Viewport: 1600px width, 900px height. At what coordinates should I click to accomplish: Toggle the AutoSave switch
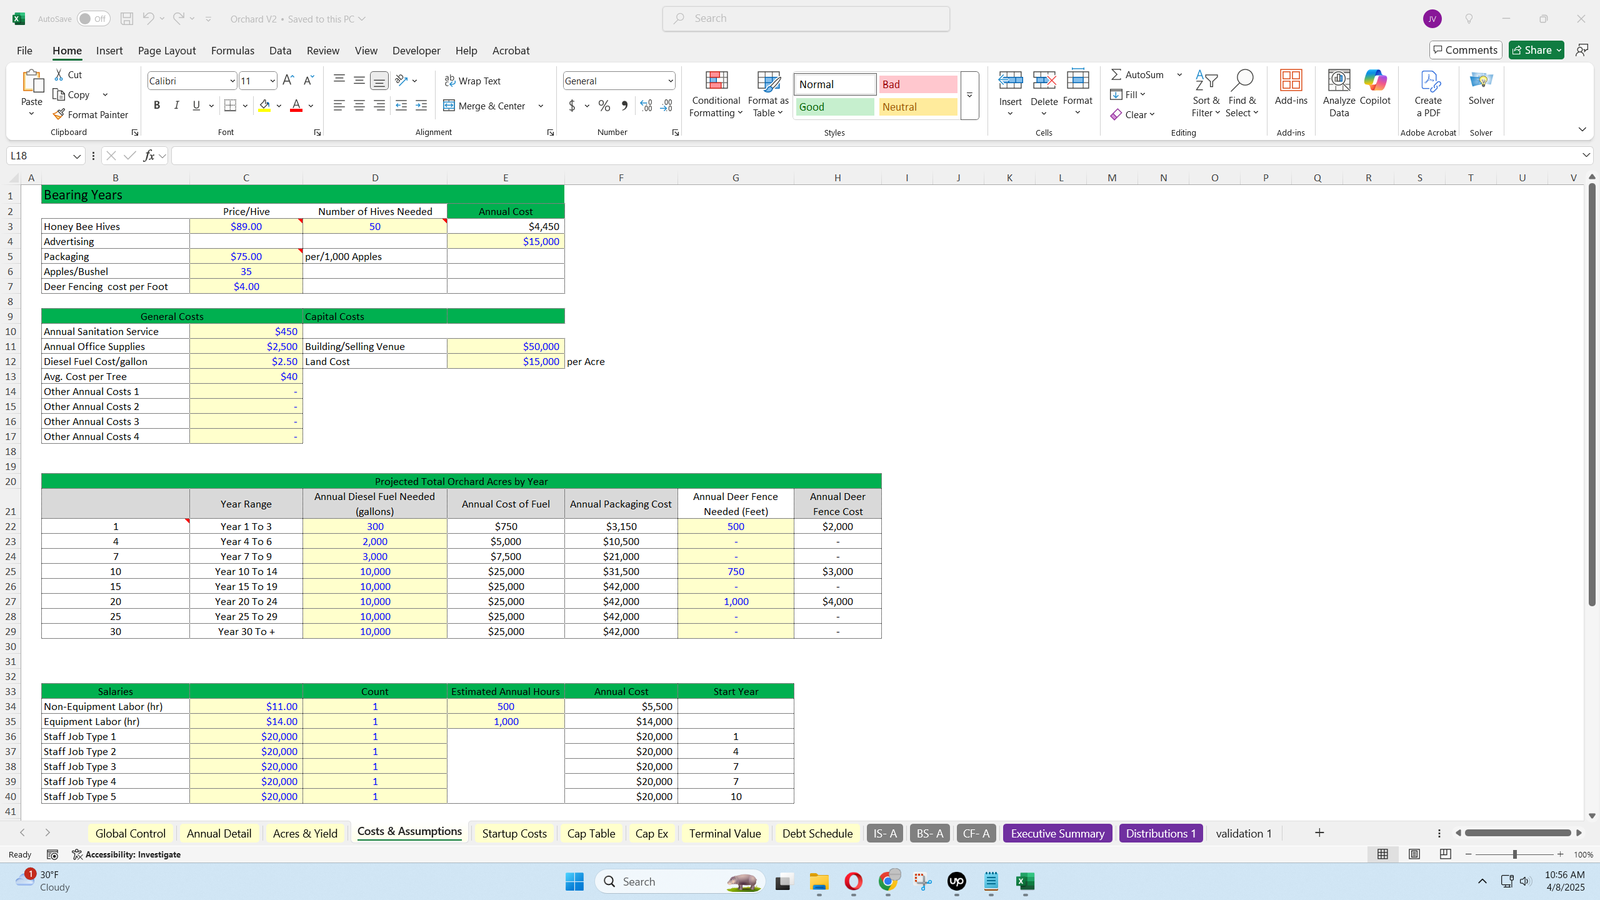[93, 19]
